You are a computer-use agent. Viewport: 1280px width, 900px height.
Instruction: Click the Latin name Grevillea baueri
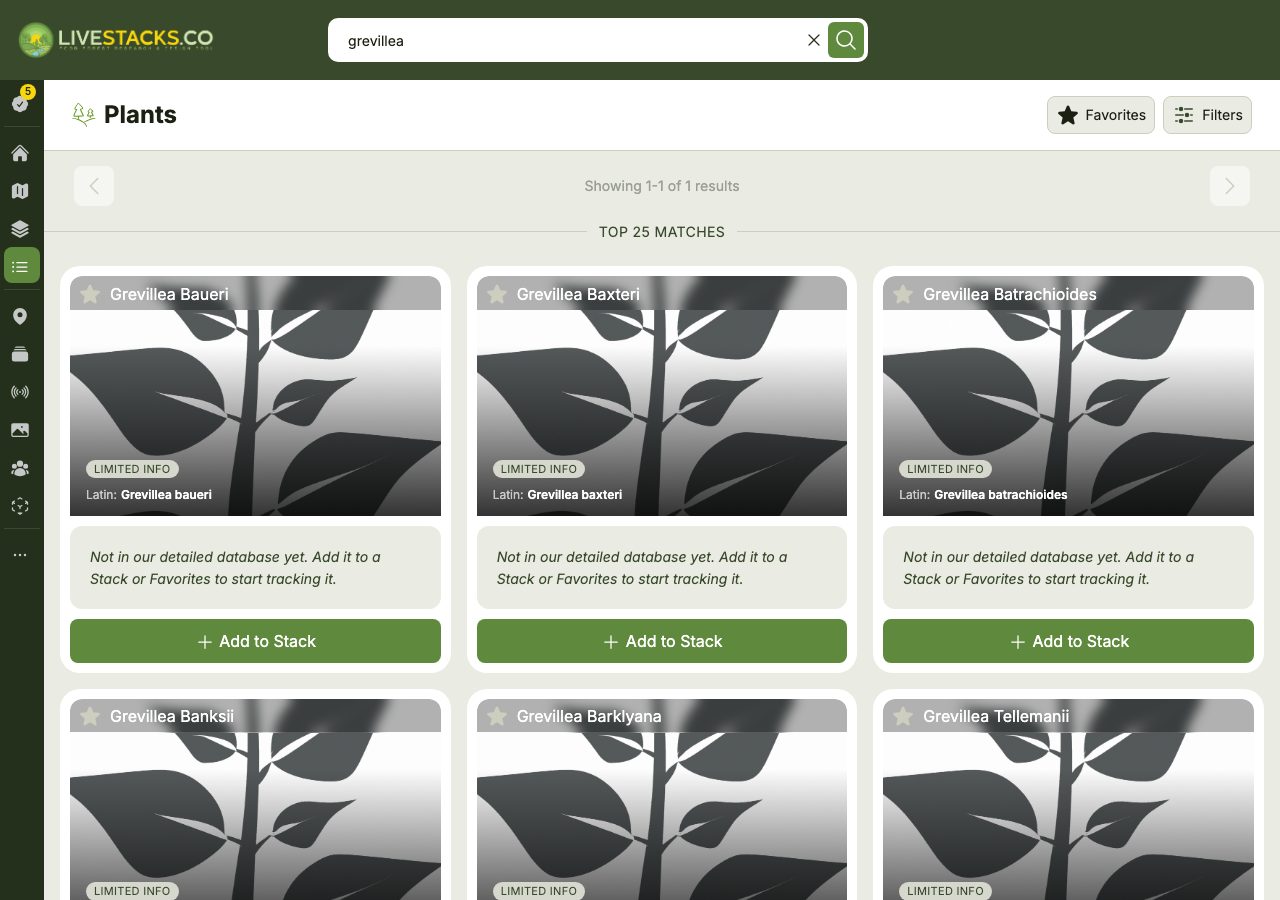pyautogui.click(x=166, y=494)
